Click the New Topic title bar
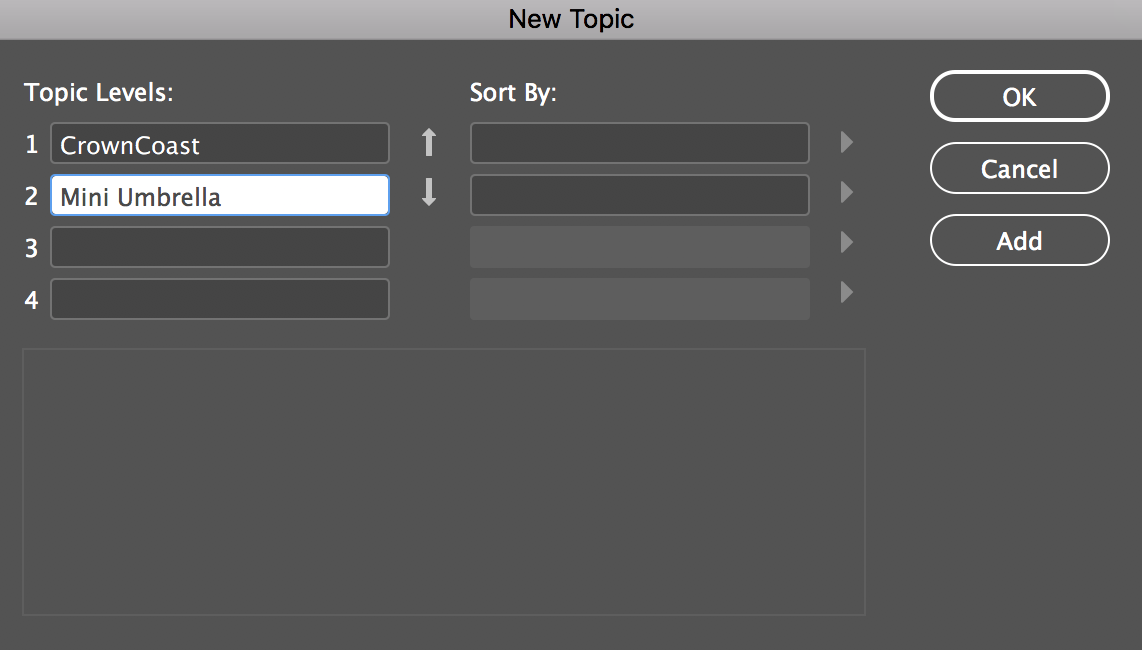Screen dimensions: 1142x650 point(571,19)
